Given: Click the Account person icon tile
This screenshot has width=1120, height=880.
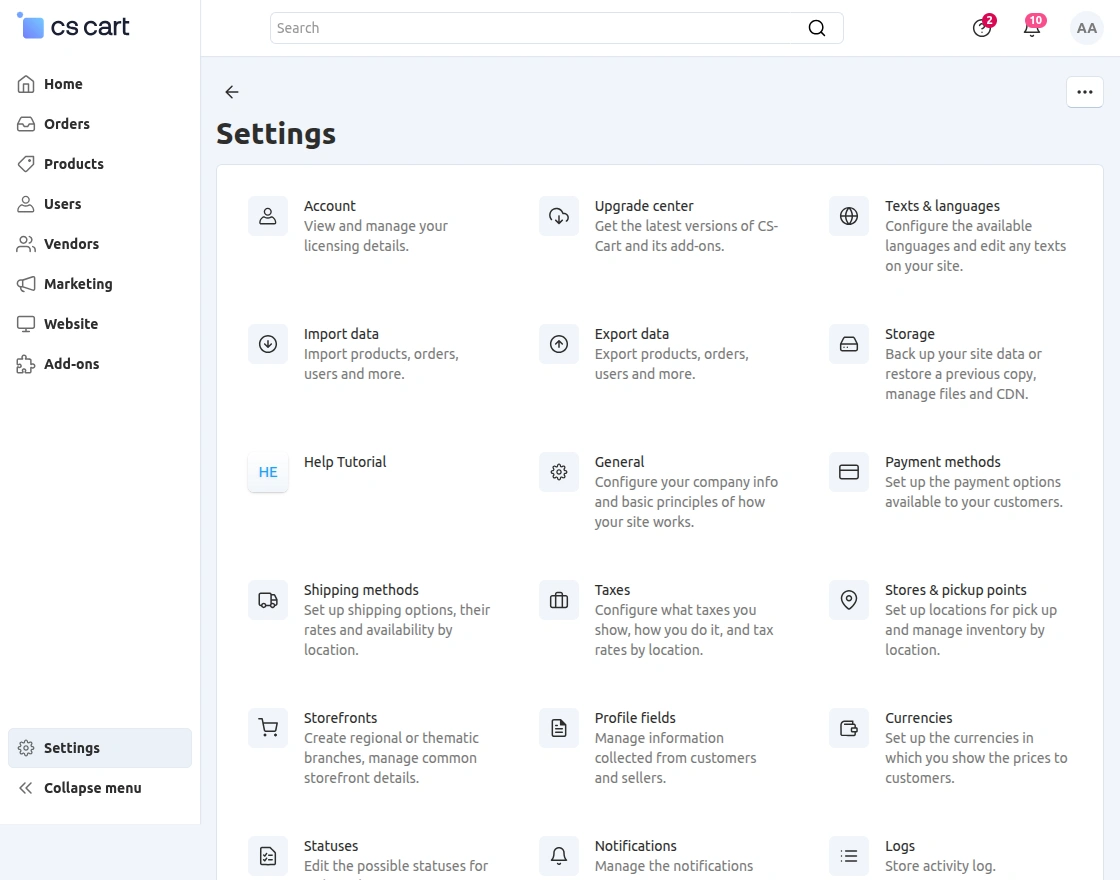Looking at the screenshot, I should (268, 216).
